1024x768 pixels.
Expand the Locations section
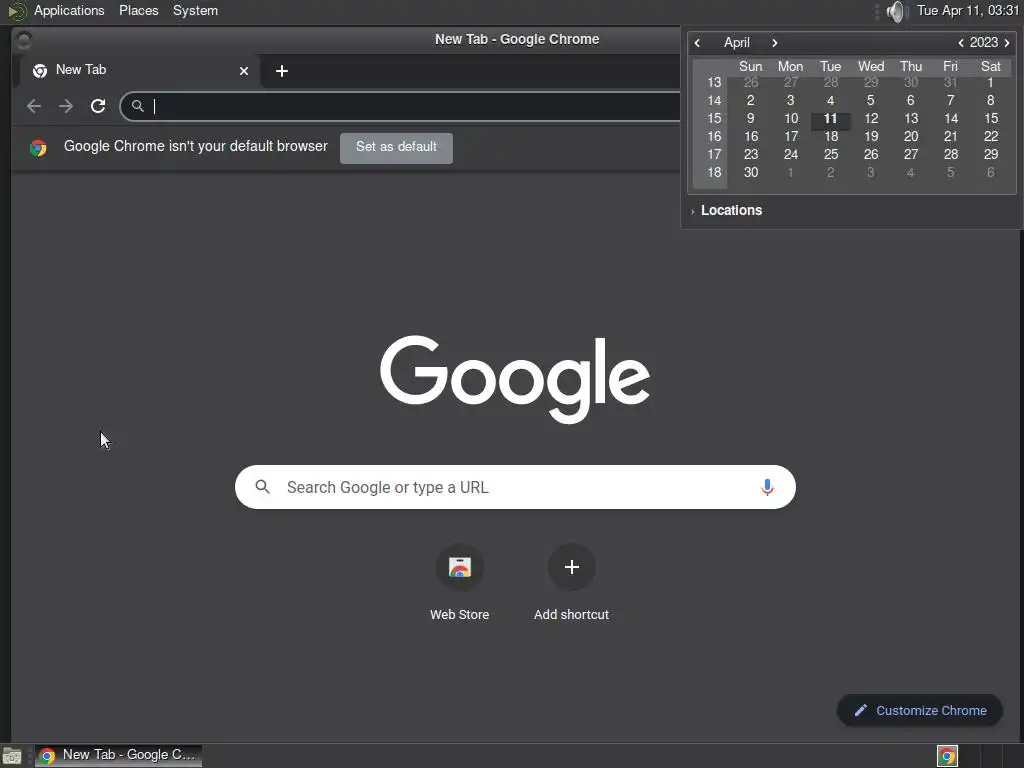[726, 210]
